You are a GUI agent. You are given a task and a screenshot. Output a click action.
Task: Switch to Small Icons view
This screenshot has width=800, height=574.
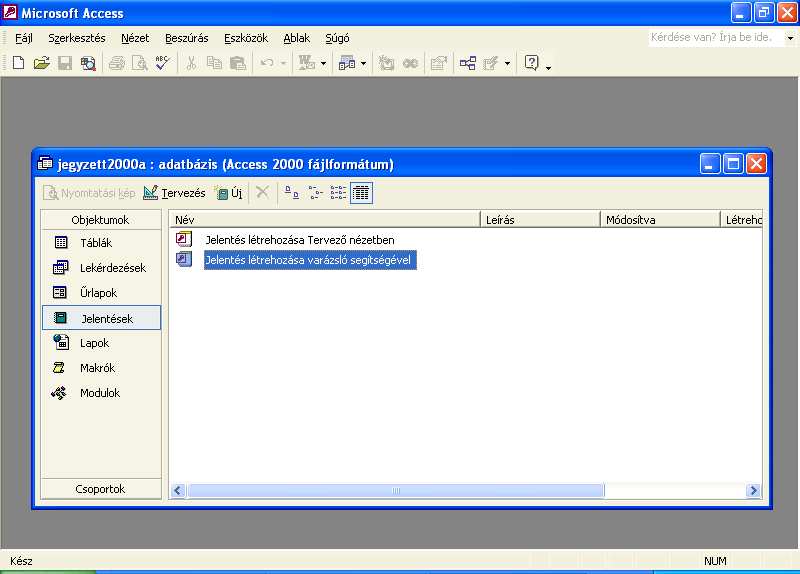tap(315, 192)
